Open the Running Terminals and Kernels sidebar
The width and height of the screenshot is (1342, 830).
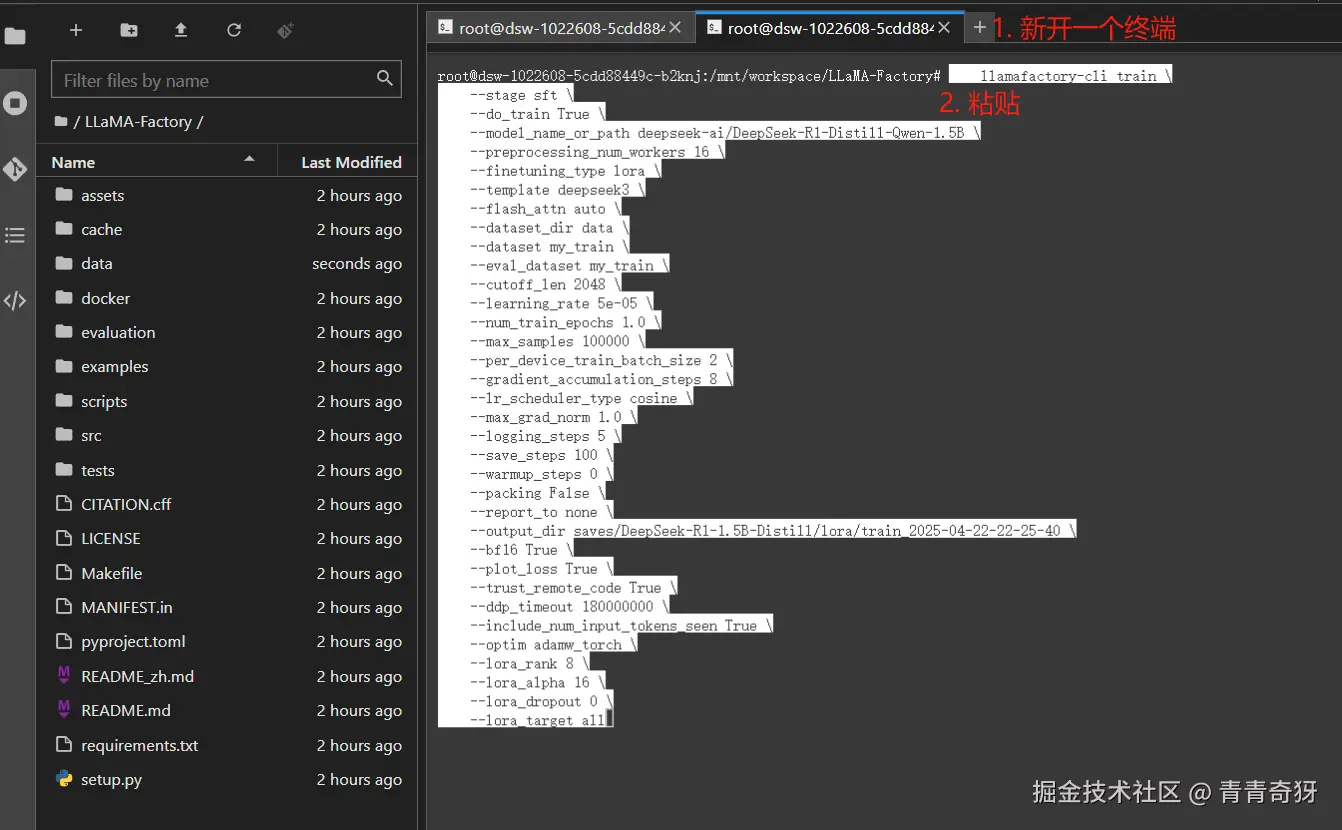pos(15,103)
